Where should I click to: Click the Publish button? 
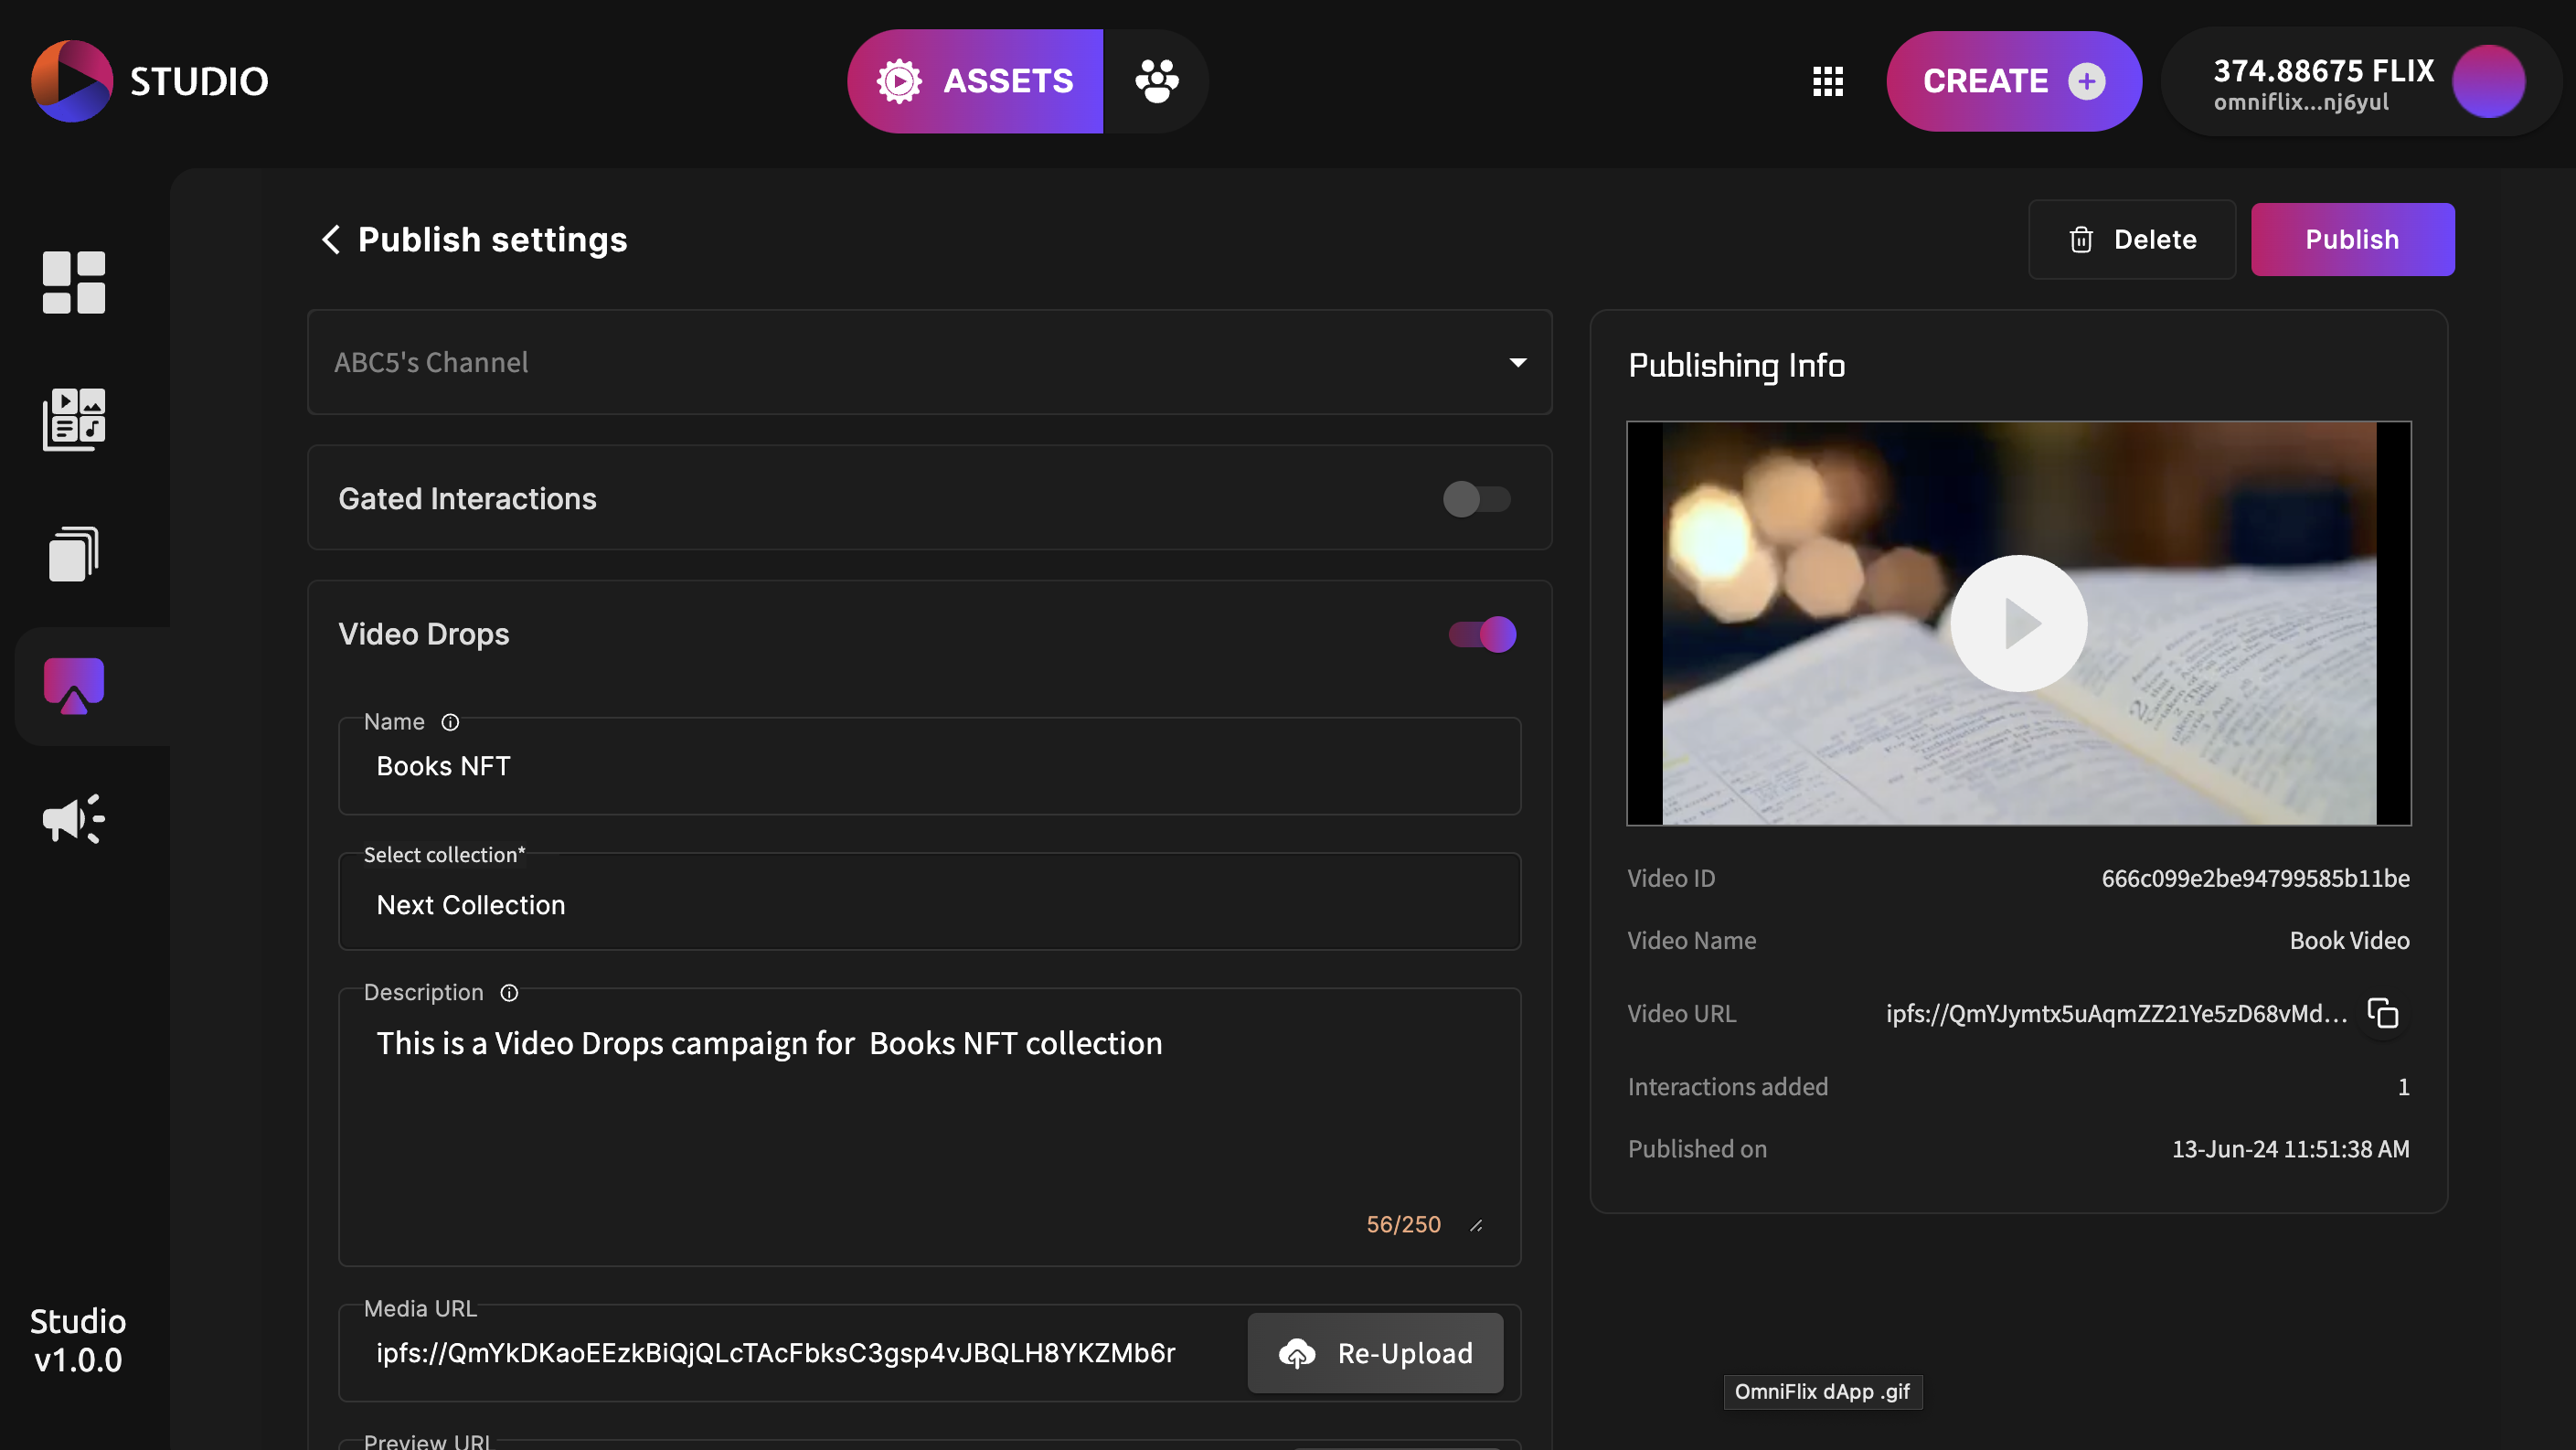(x=2351, y=239)
